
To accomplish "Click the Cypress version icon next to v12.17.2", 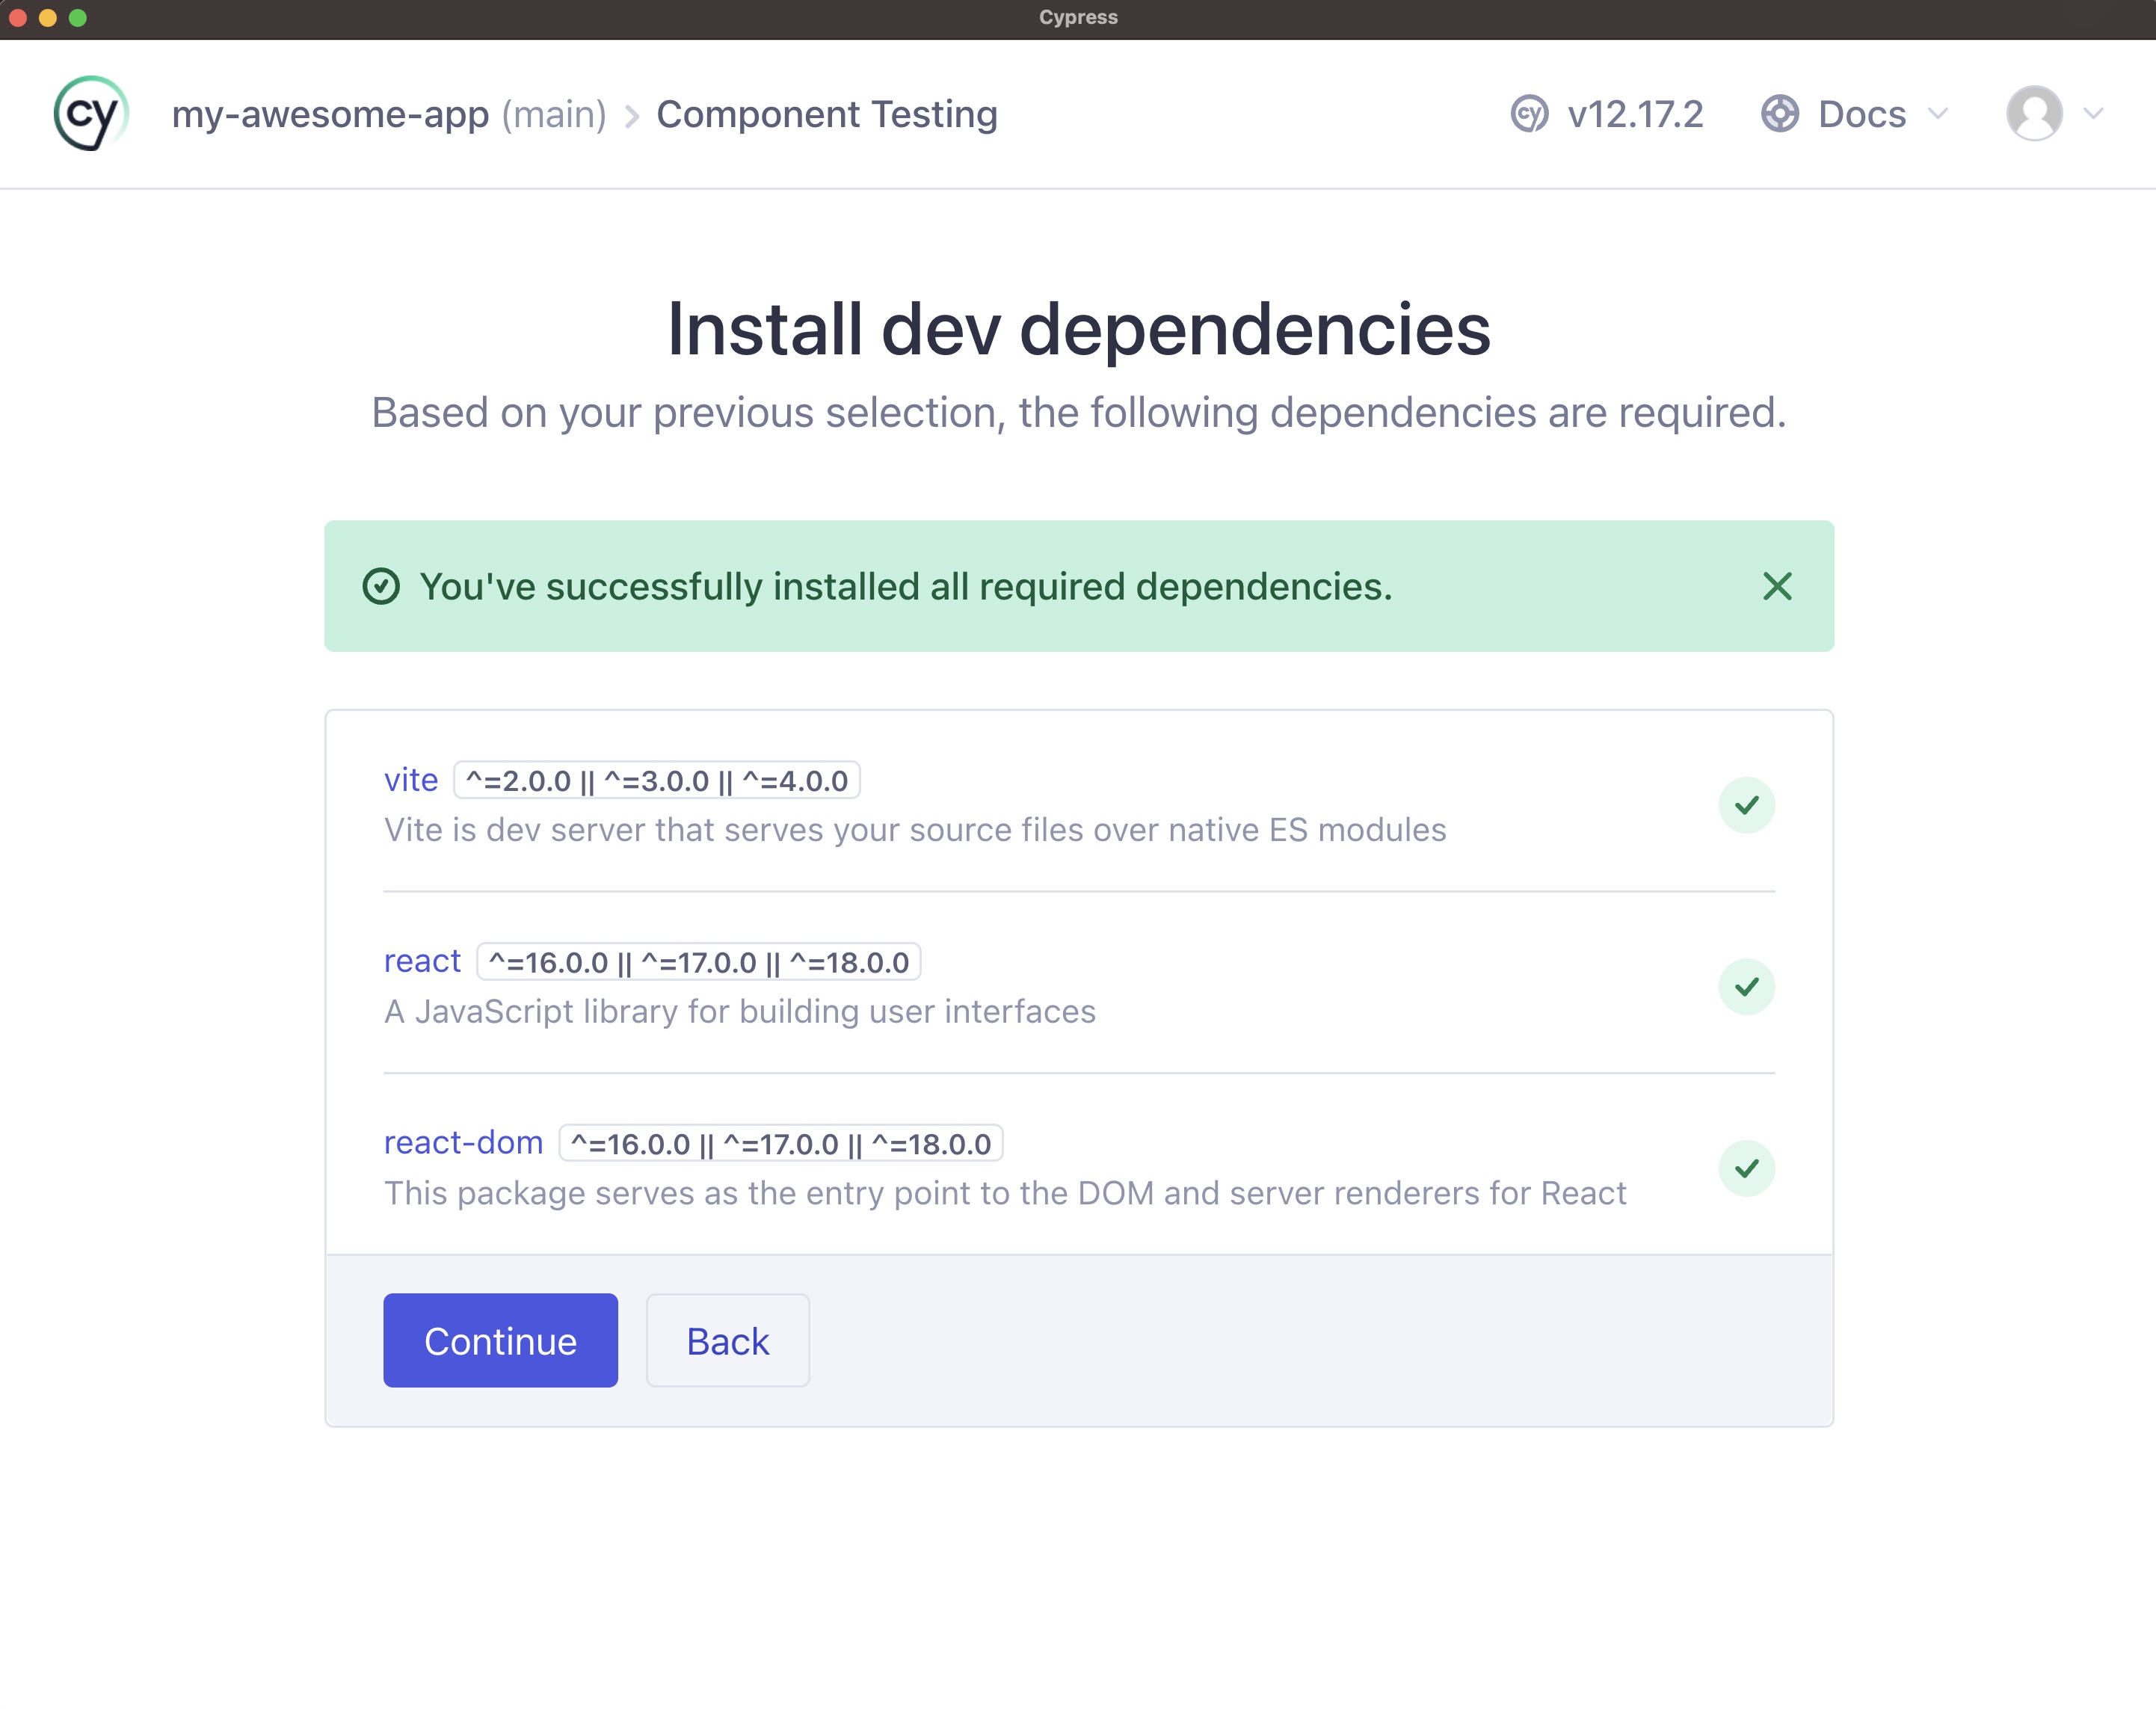I will pyautogui.click(x=1530, y=114).
